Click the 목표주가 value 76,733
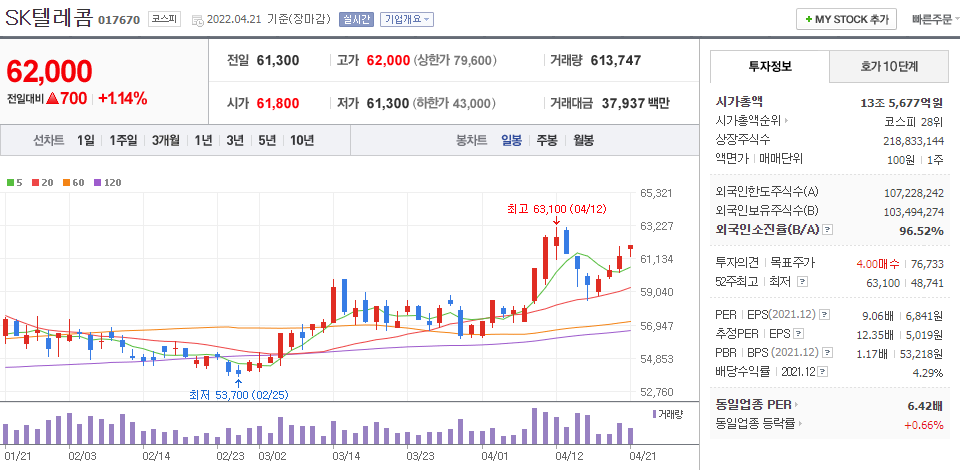This screenshot has height=470, width=964. click(x=925, y=264)
